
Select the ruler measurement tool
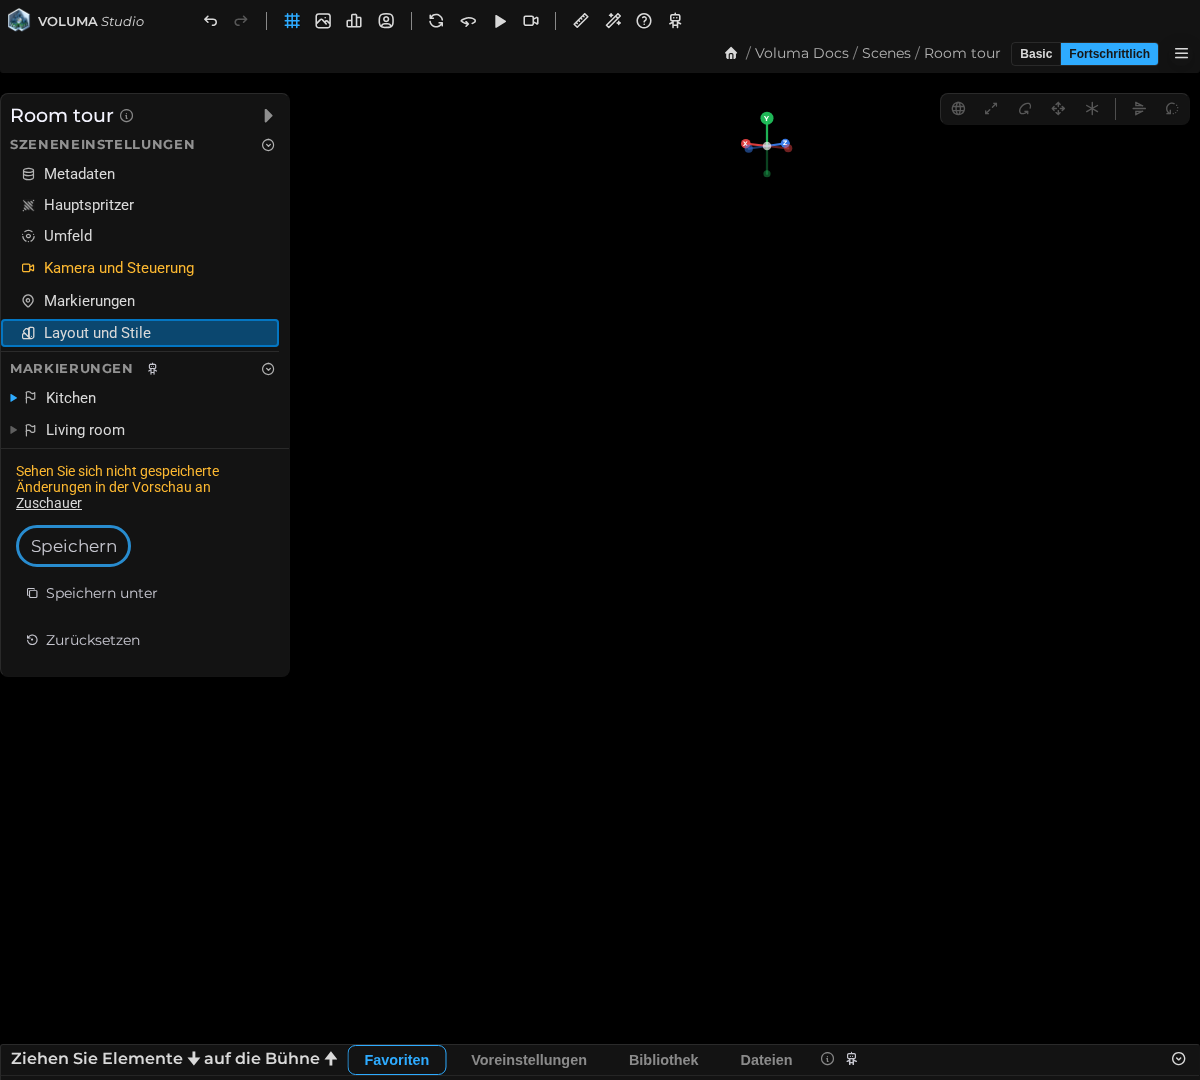coord(581,21)
